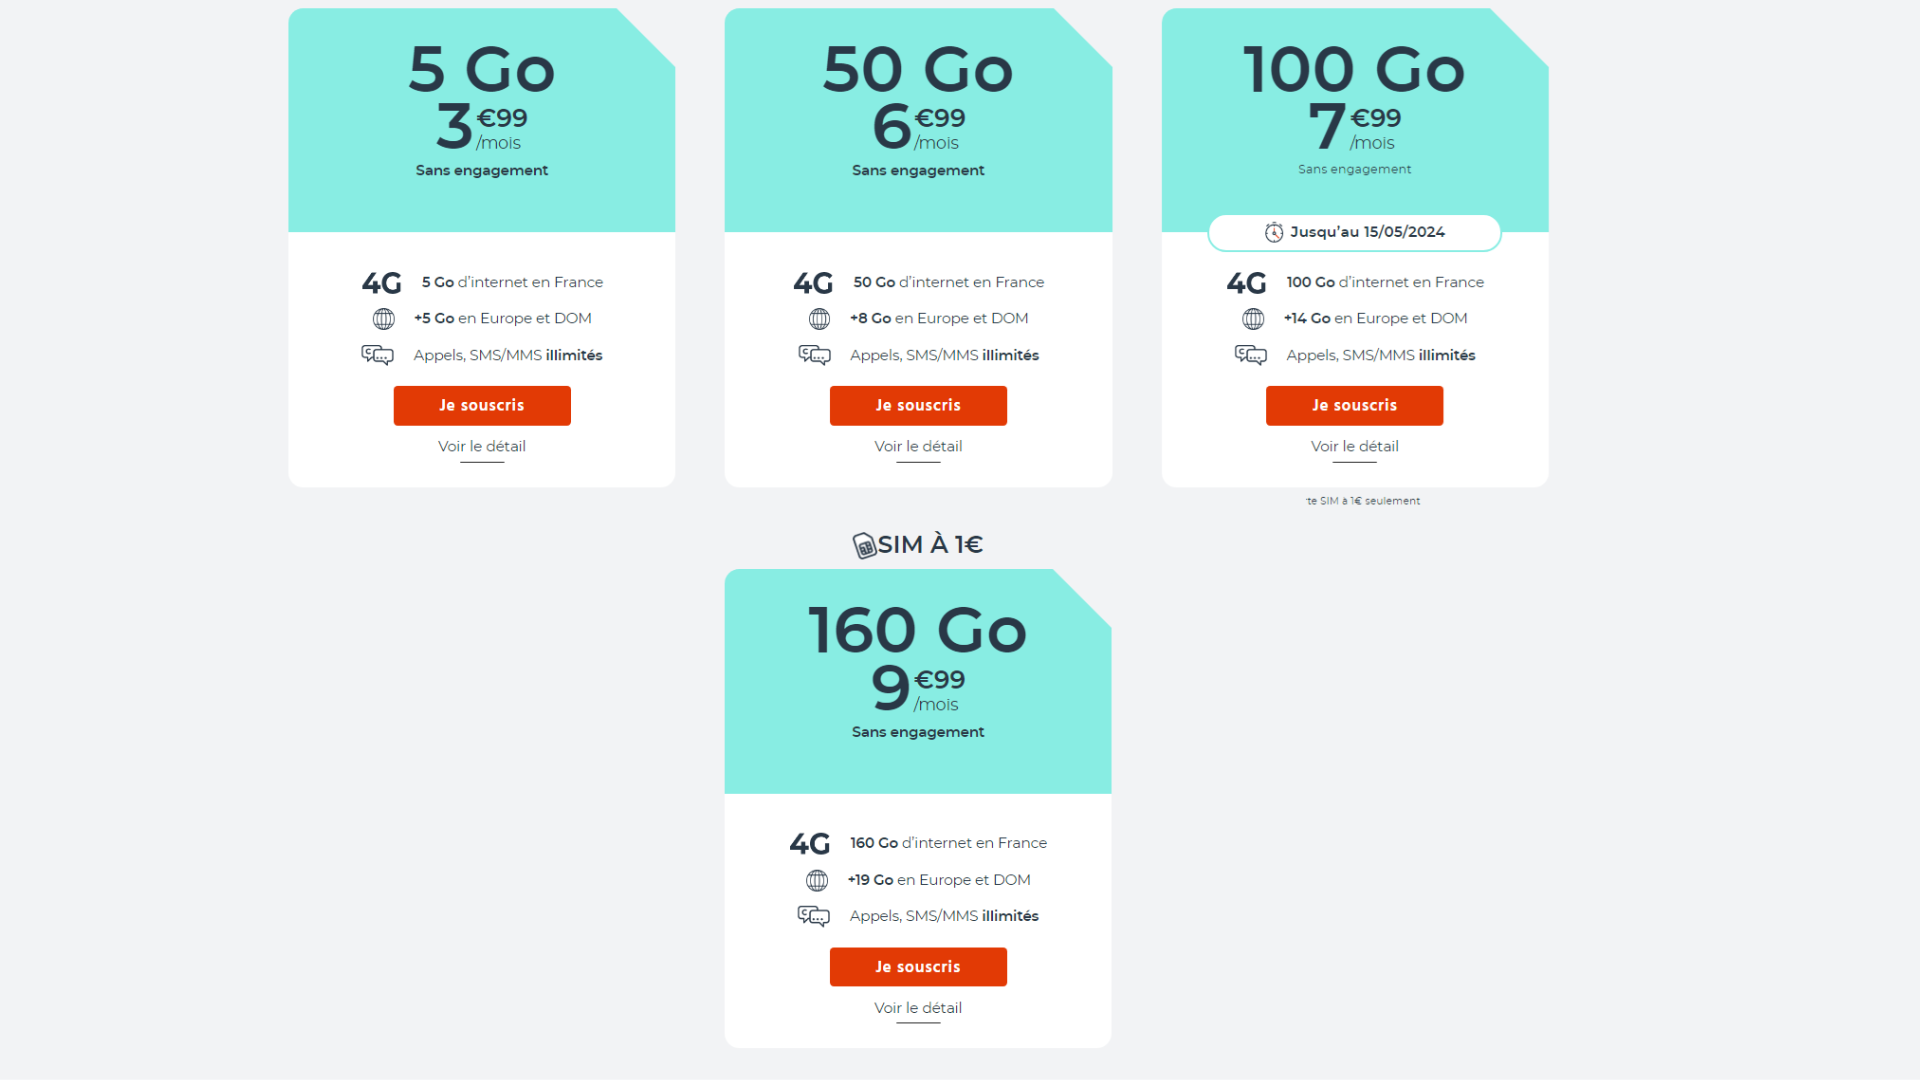The image size is (1920, 1080).
Task: Subscribe to the 50 Go plan with Je souscris
Action: click(918, 405)
